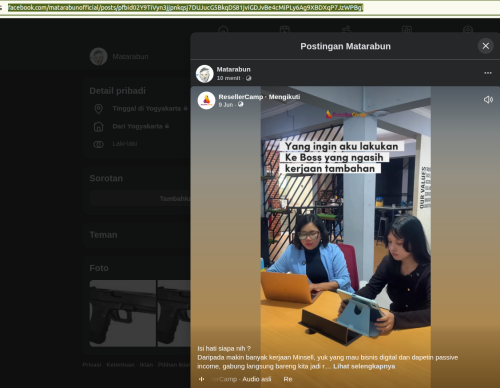Click the Mengikuti follow status
This screenshot has width=500, height=388.
(284, 97)
